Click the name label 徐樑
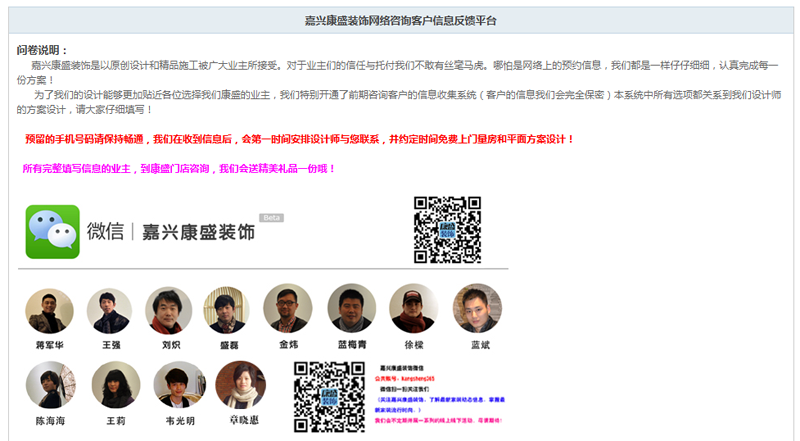 click(414, 345)
